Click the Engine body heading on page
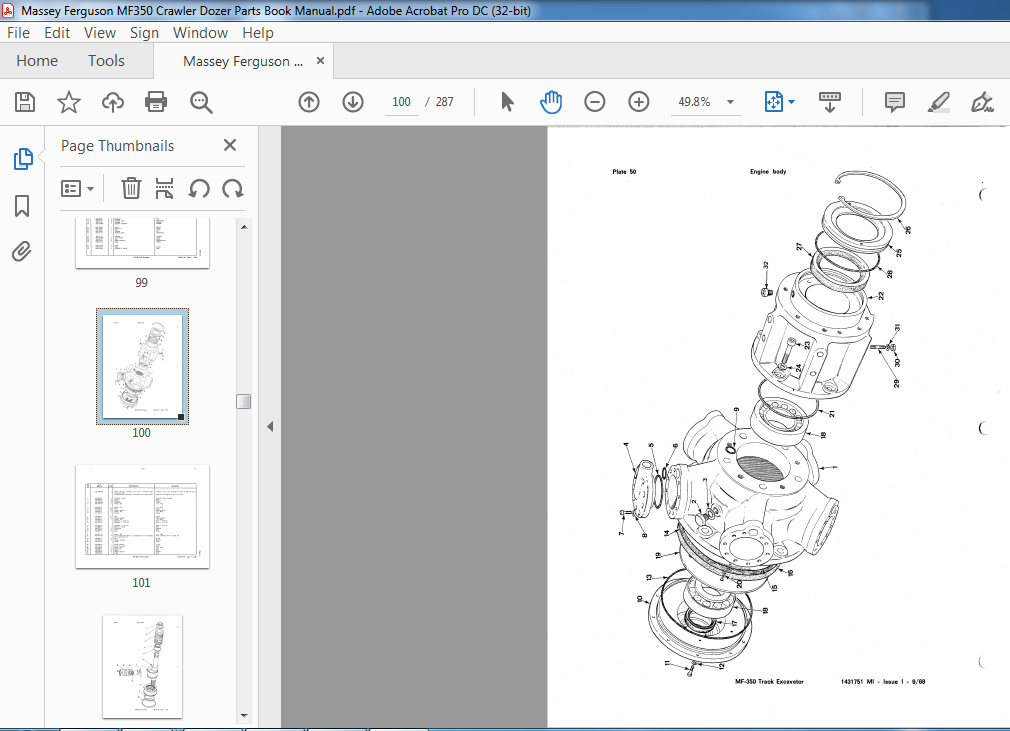The width and height of the screenshot is (1010, 731). tap(768, 171)
